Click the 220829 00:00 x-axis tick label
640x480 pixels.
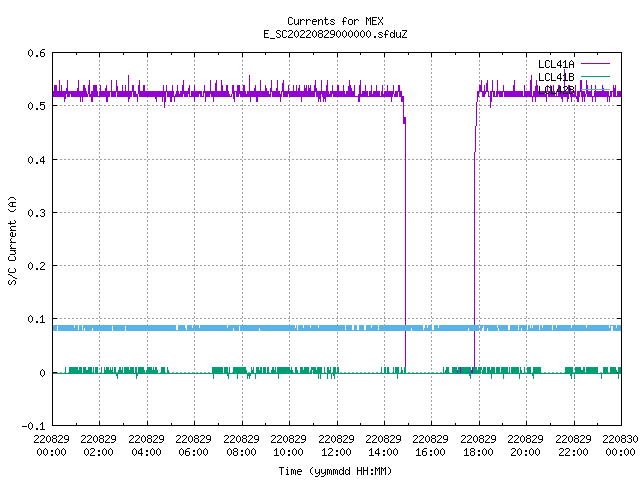point(51,446)
